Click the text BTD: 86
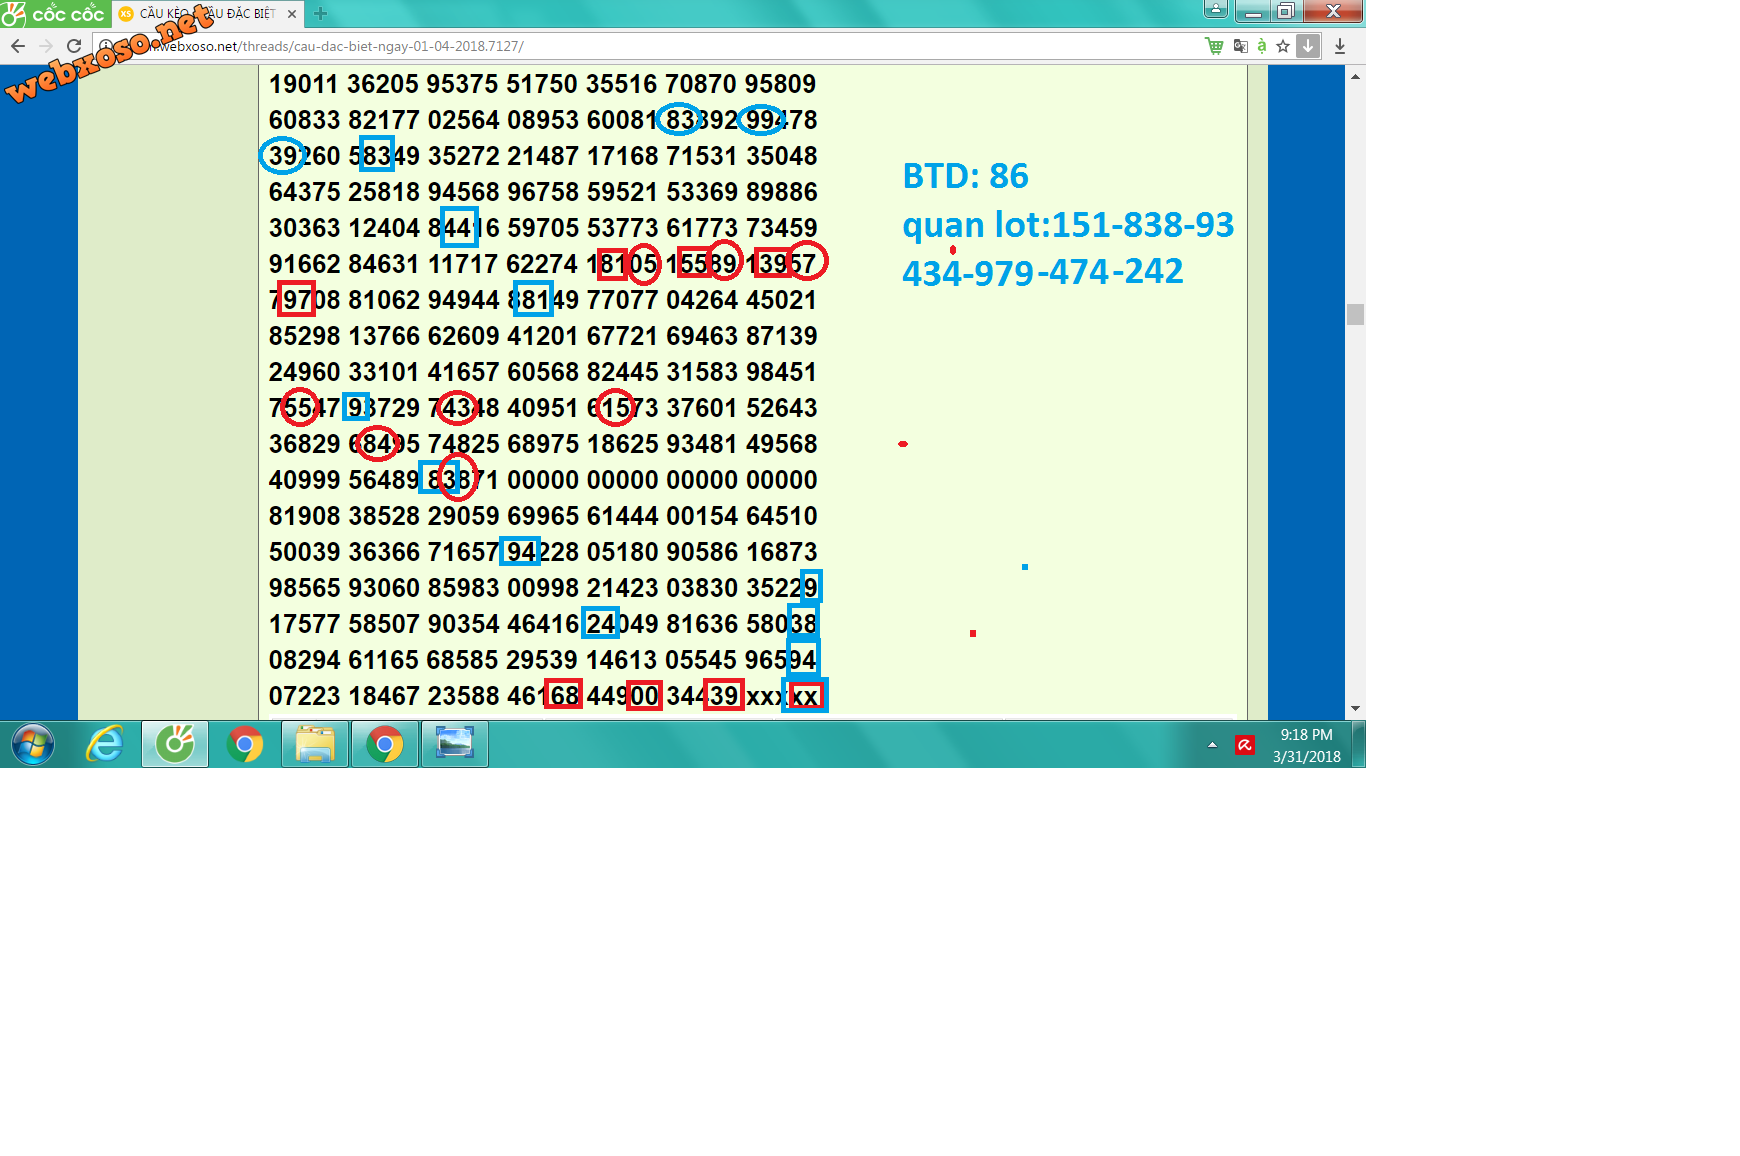 [x=965, y=176]
